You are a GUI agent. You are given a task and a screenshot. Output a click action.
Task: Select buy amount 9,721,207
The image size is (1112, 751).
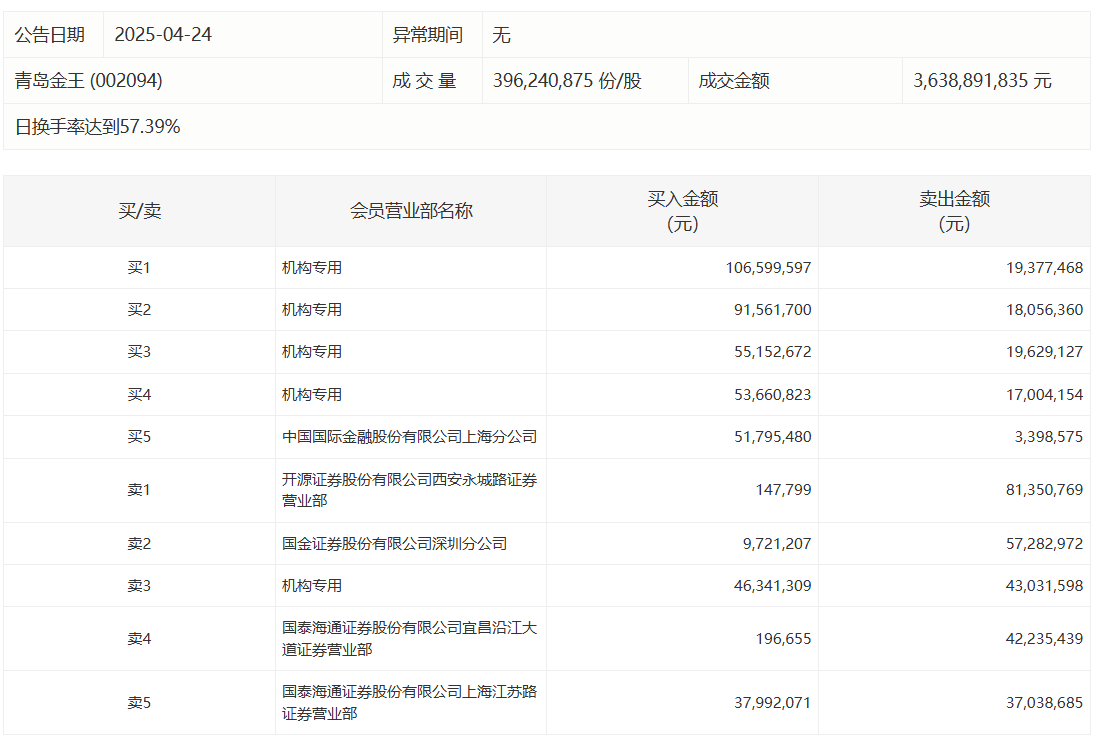pos(777,544)
